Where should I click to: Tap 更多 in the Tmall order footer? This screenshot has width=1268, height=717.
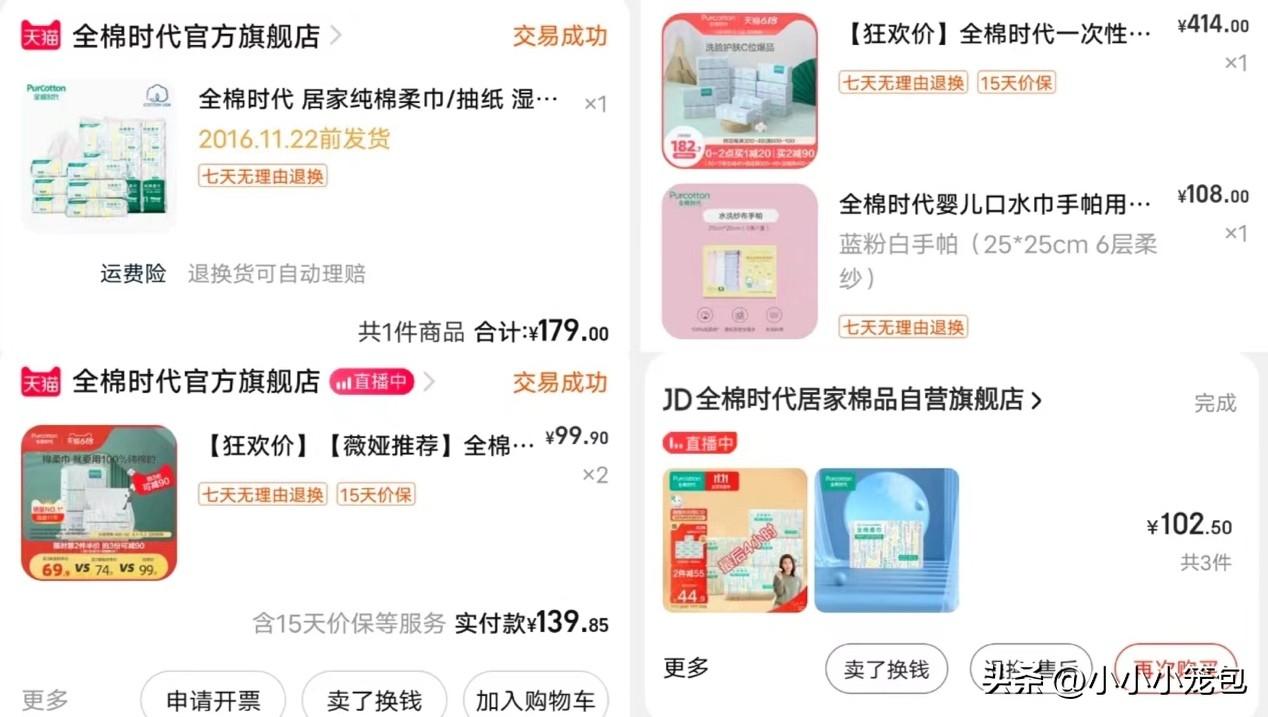[45, 699]
